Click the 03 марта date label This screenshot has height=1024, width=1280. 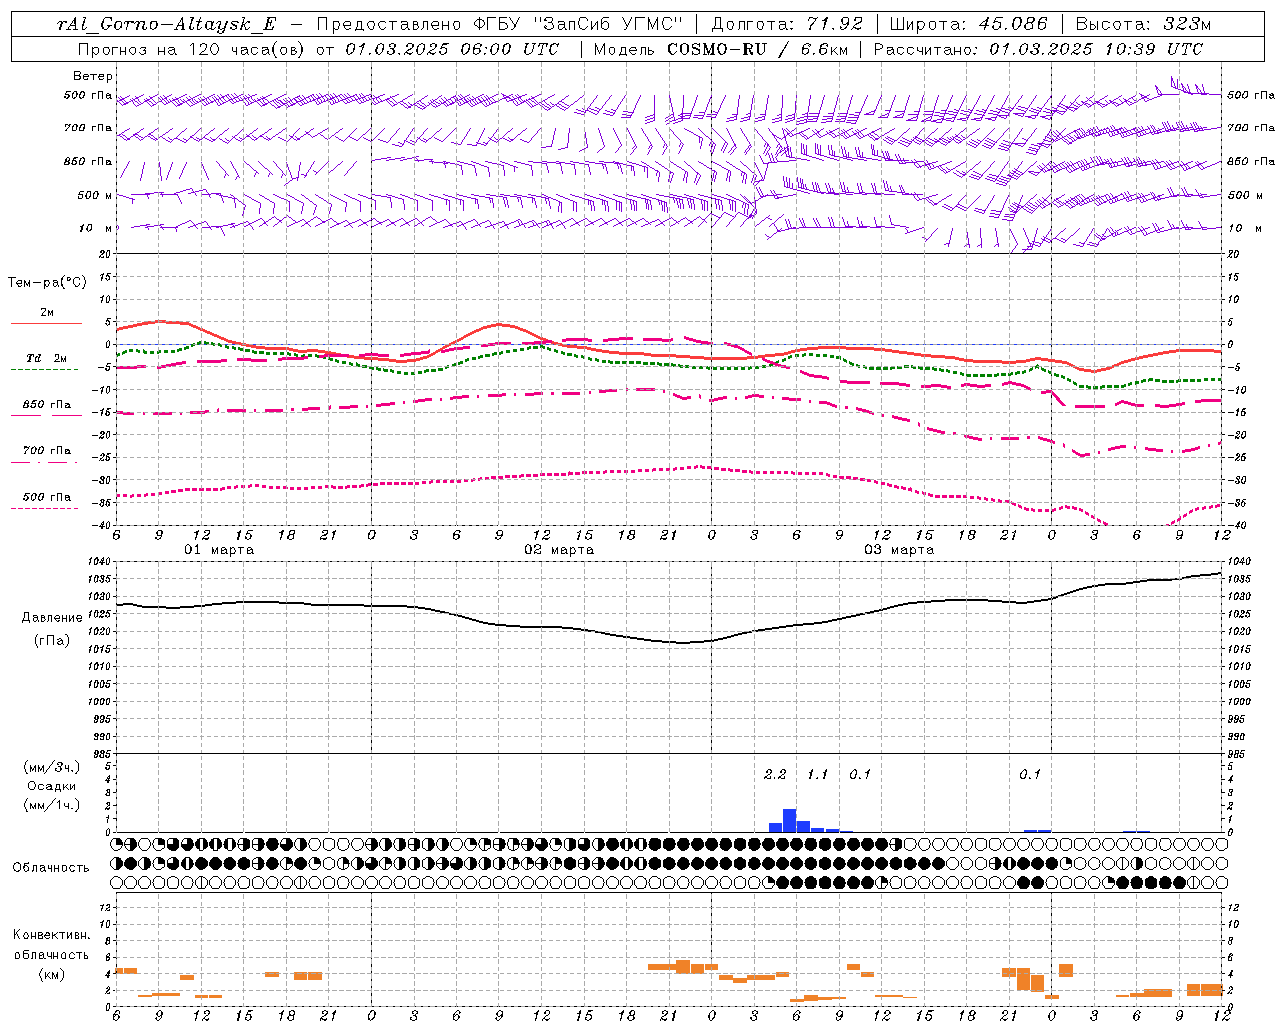tap(899, 550)
